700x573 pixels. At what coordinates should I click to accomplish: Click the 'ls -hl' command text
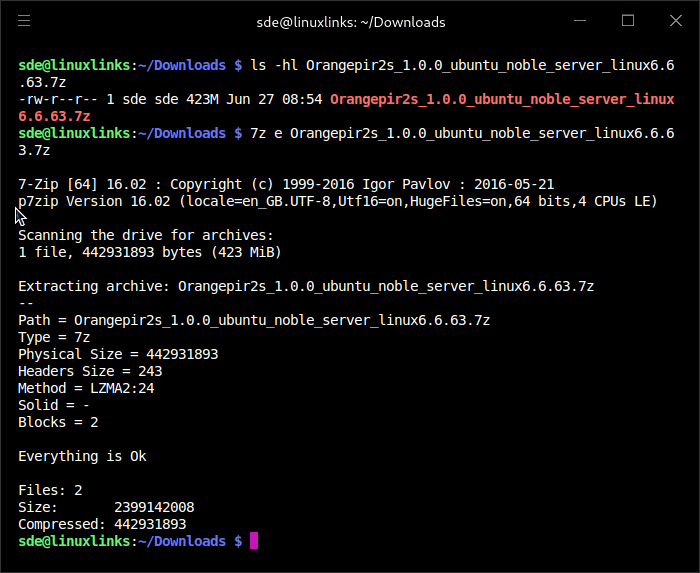274,65
